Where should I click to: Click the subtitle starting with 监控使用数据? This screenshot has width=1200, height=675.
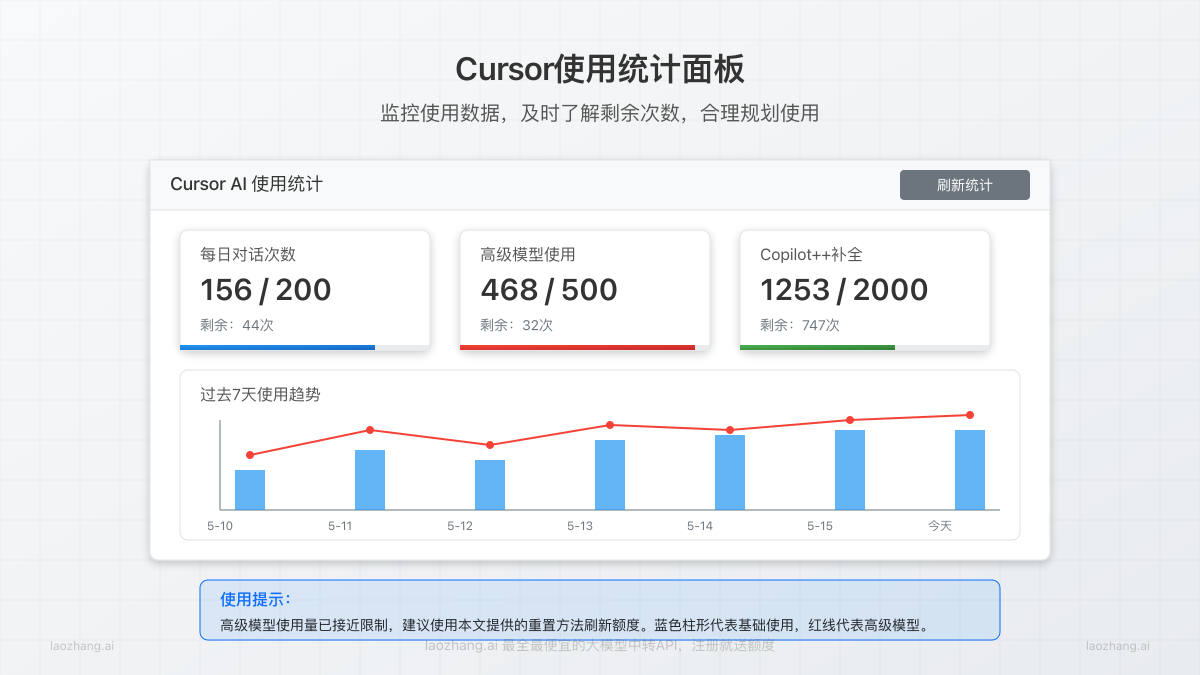click(600, 113)
